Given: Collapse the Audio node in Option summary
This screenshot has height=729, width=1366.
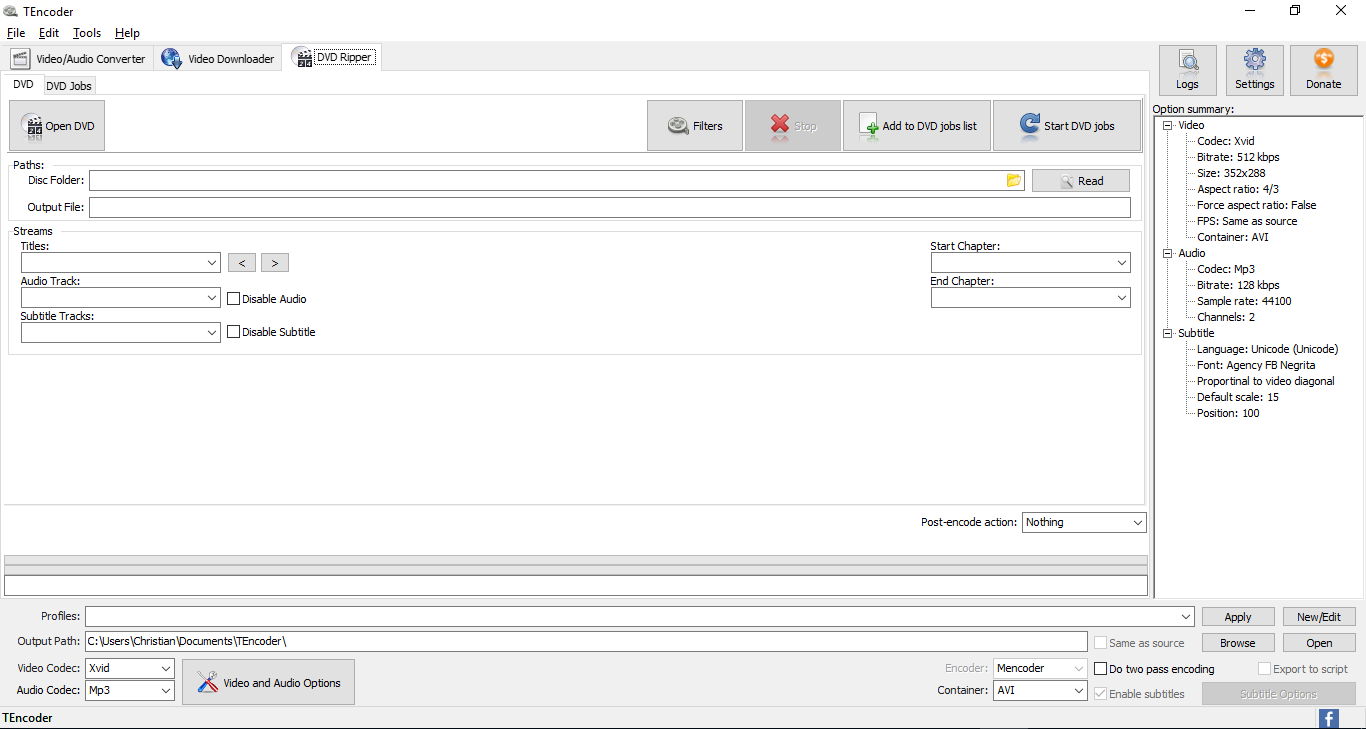Looking at the screenshot, I should point(1167,253).
